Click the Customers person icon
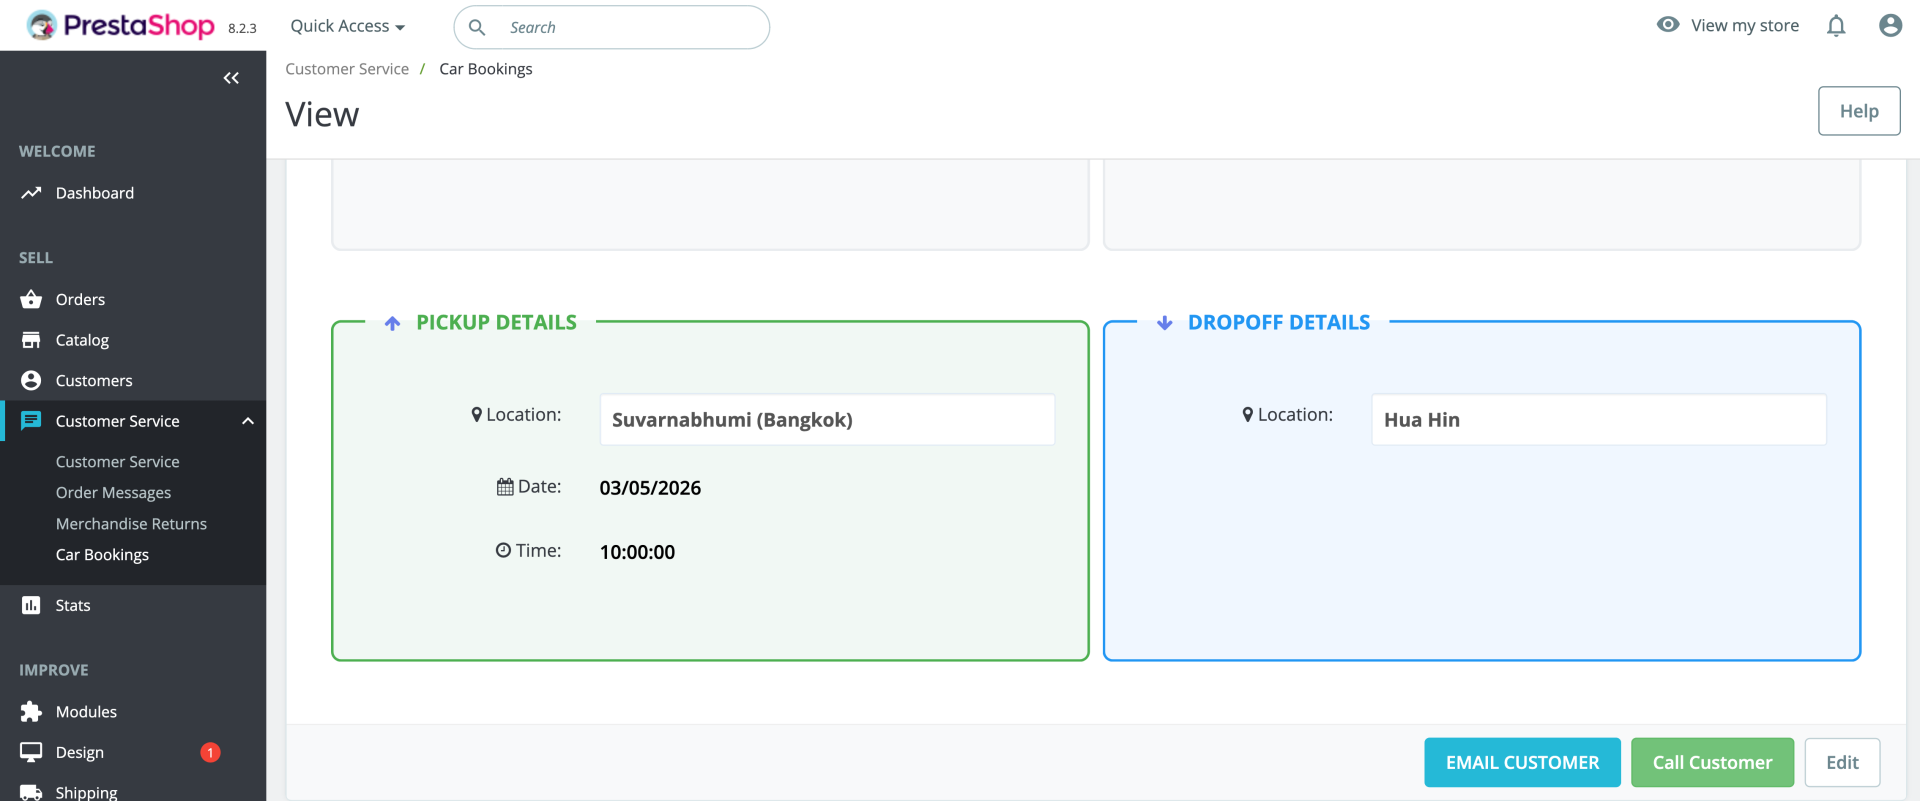1920x801 pixels. (31, 381)
